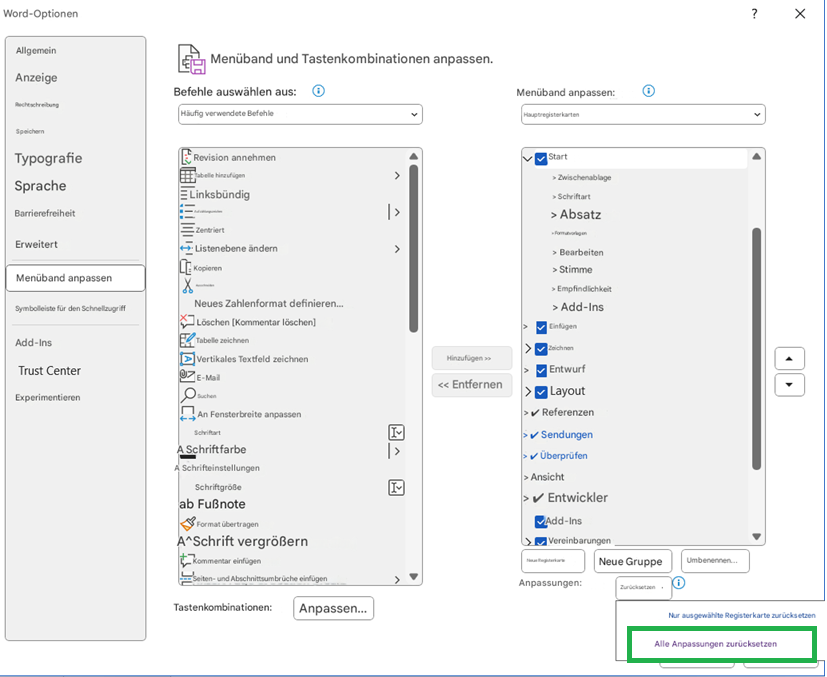The image size is (827, 677).
Task: Click the ribbon tabs list scrollbar thumb
Action: click(x=756, y=348)
